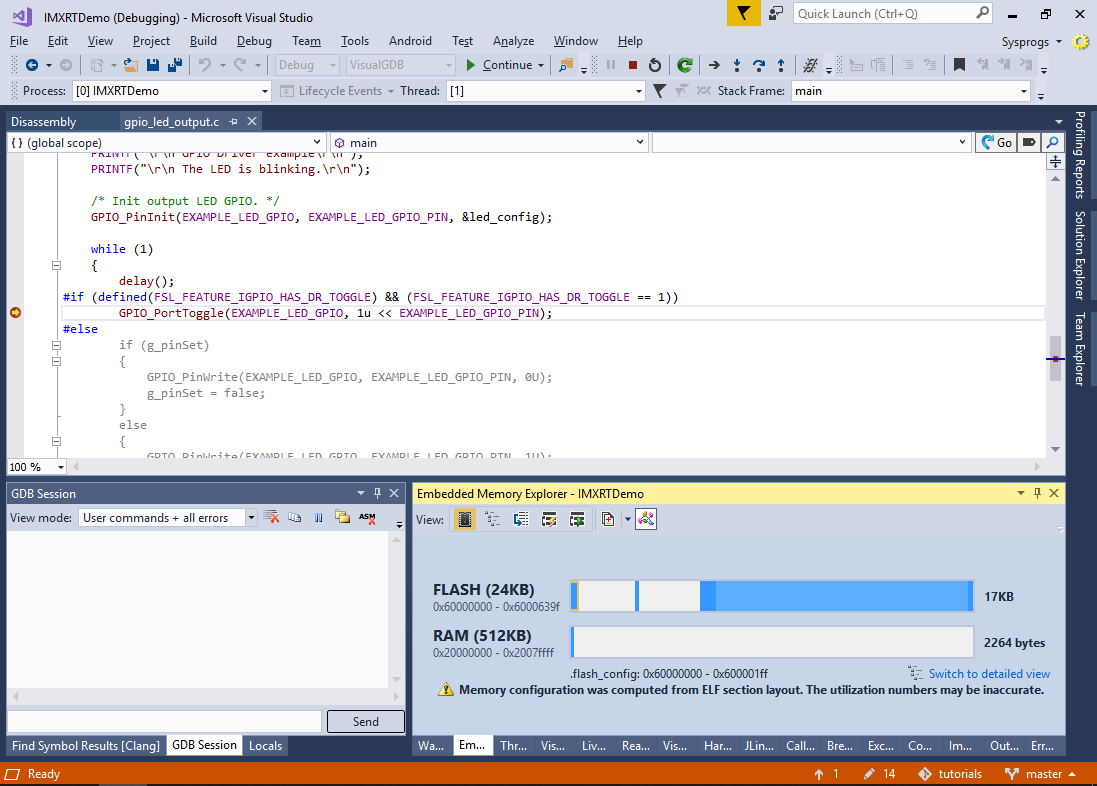The image size is (1097, 786).
Task: Pin the GDB Session panel
Action: coord(377,493)
